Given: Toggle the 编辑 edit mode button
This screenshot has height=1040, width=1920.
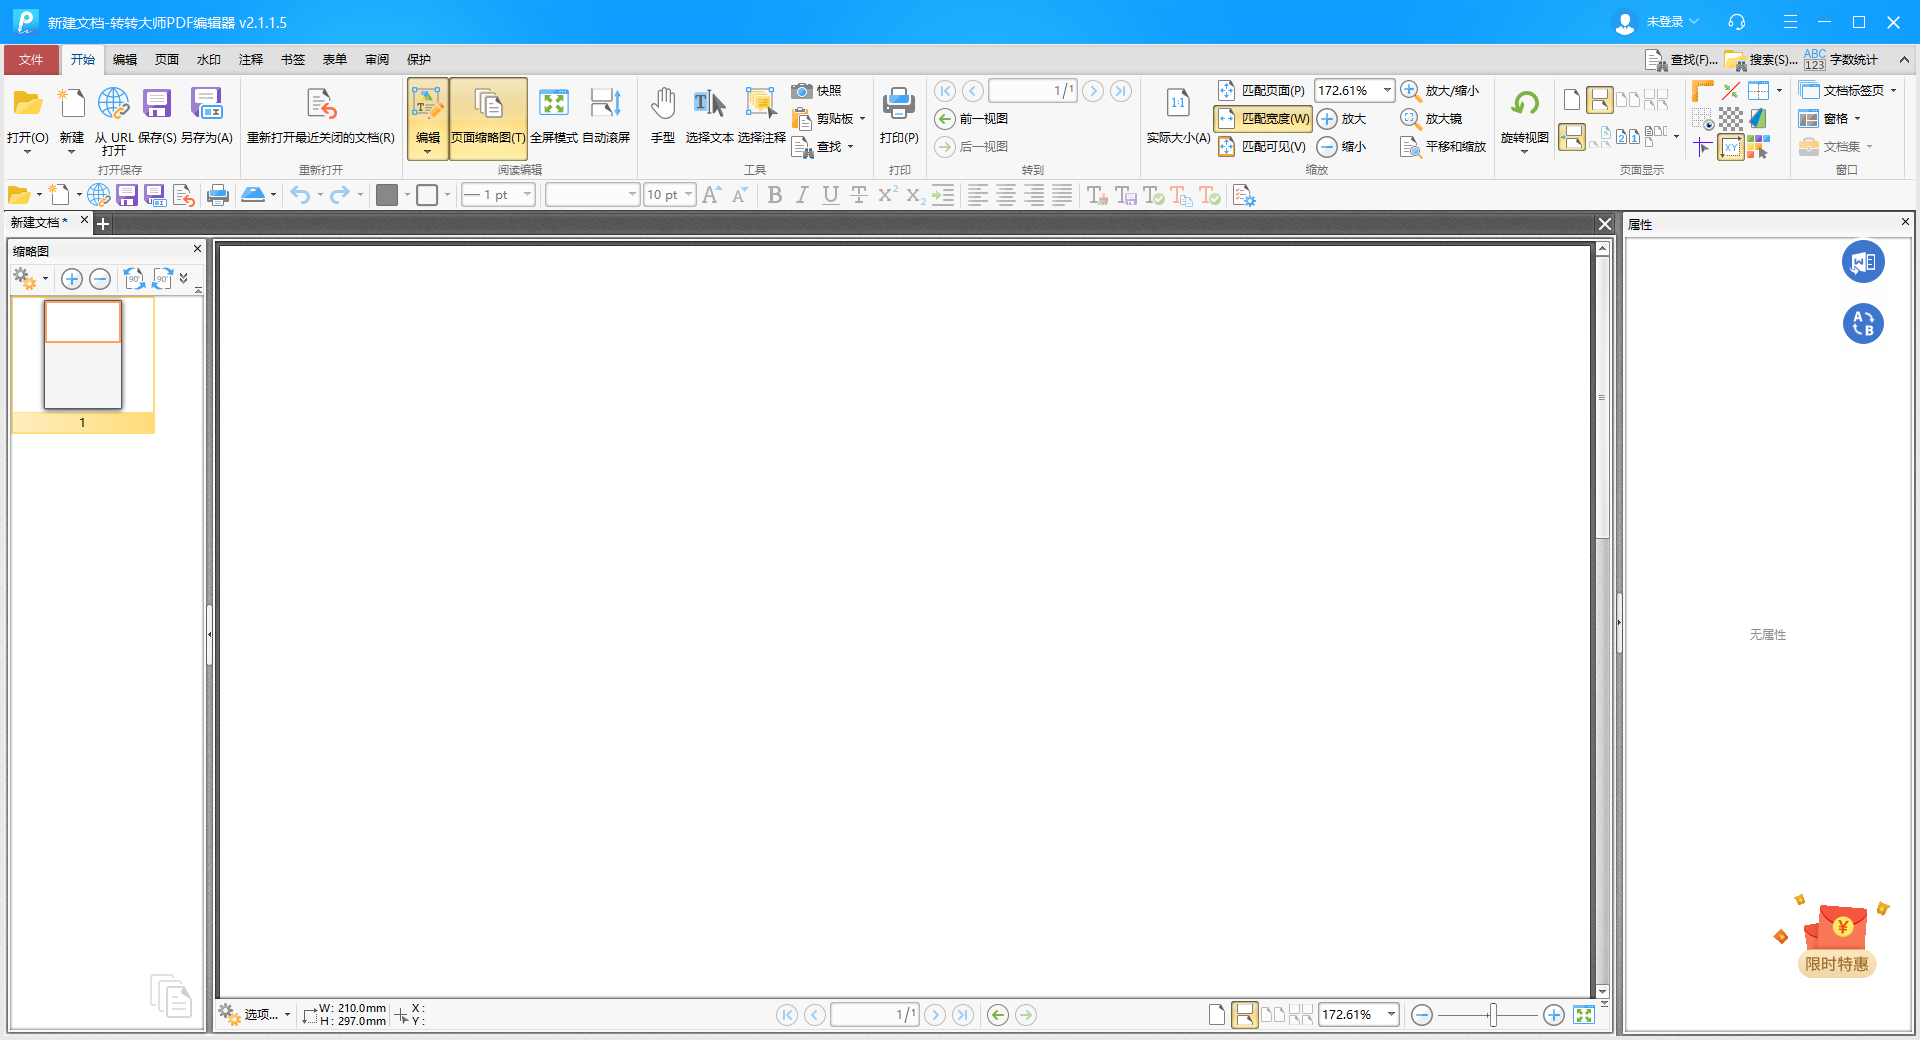Looking at the screenshot, I should (x=428, y=118).
